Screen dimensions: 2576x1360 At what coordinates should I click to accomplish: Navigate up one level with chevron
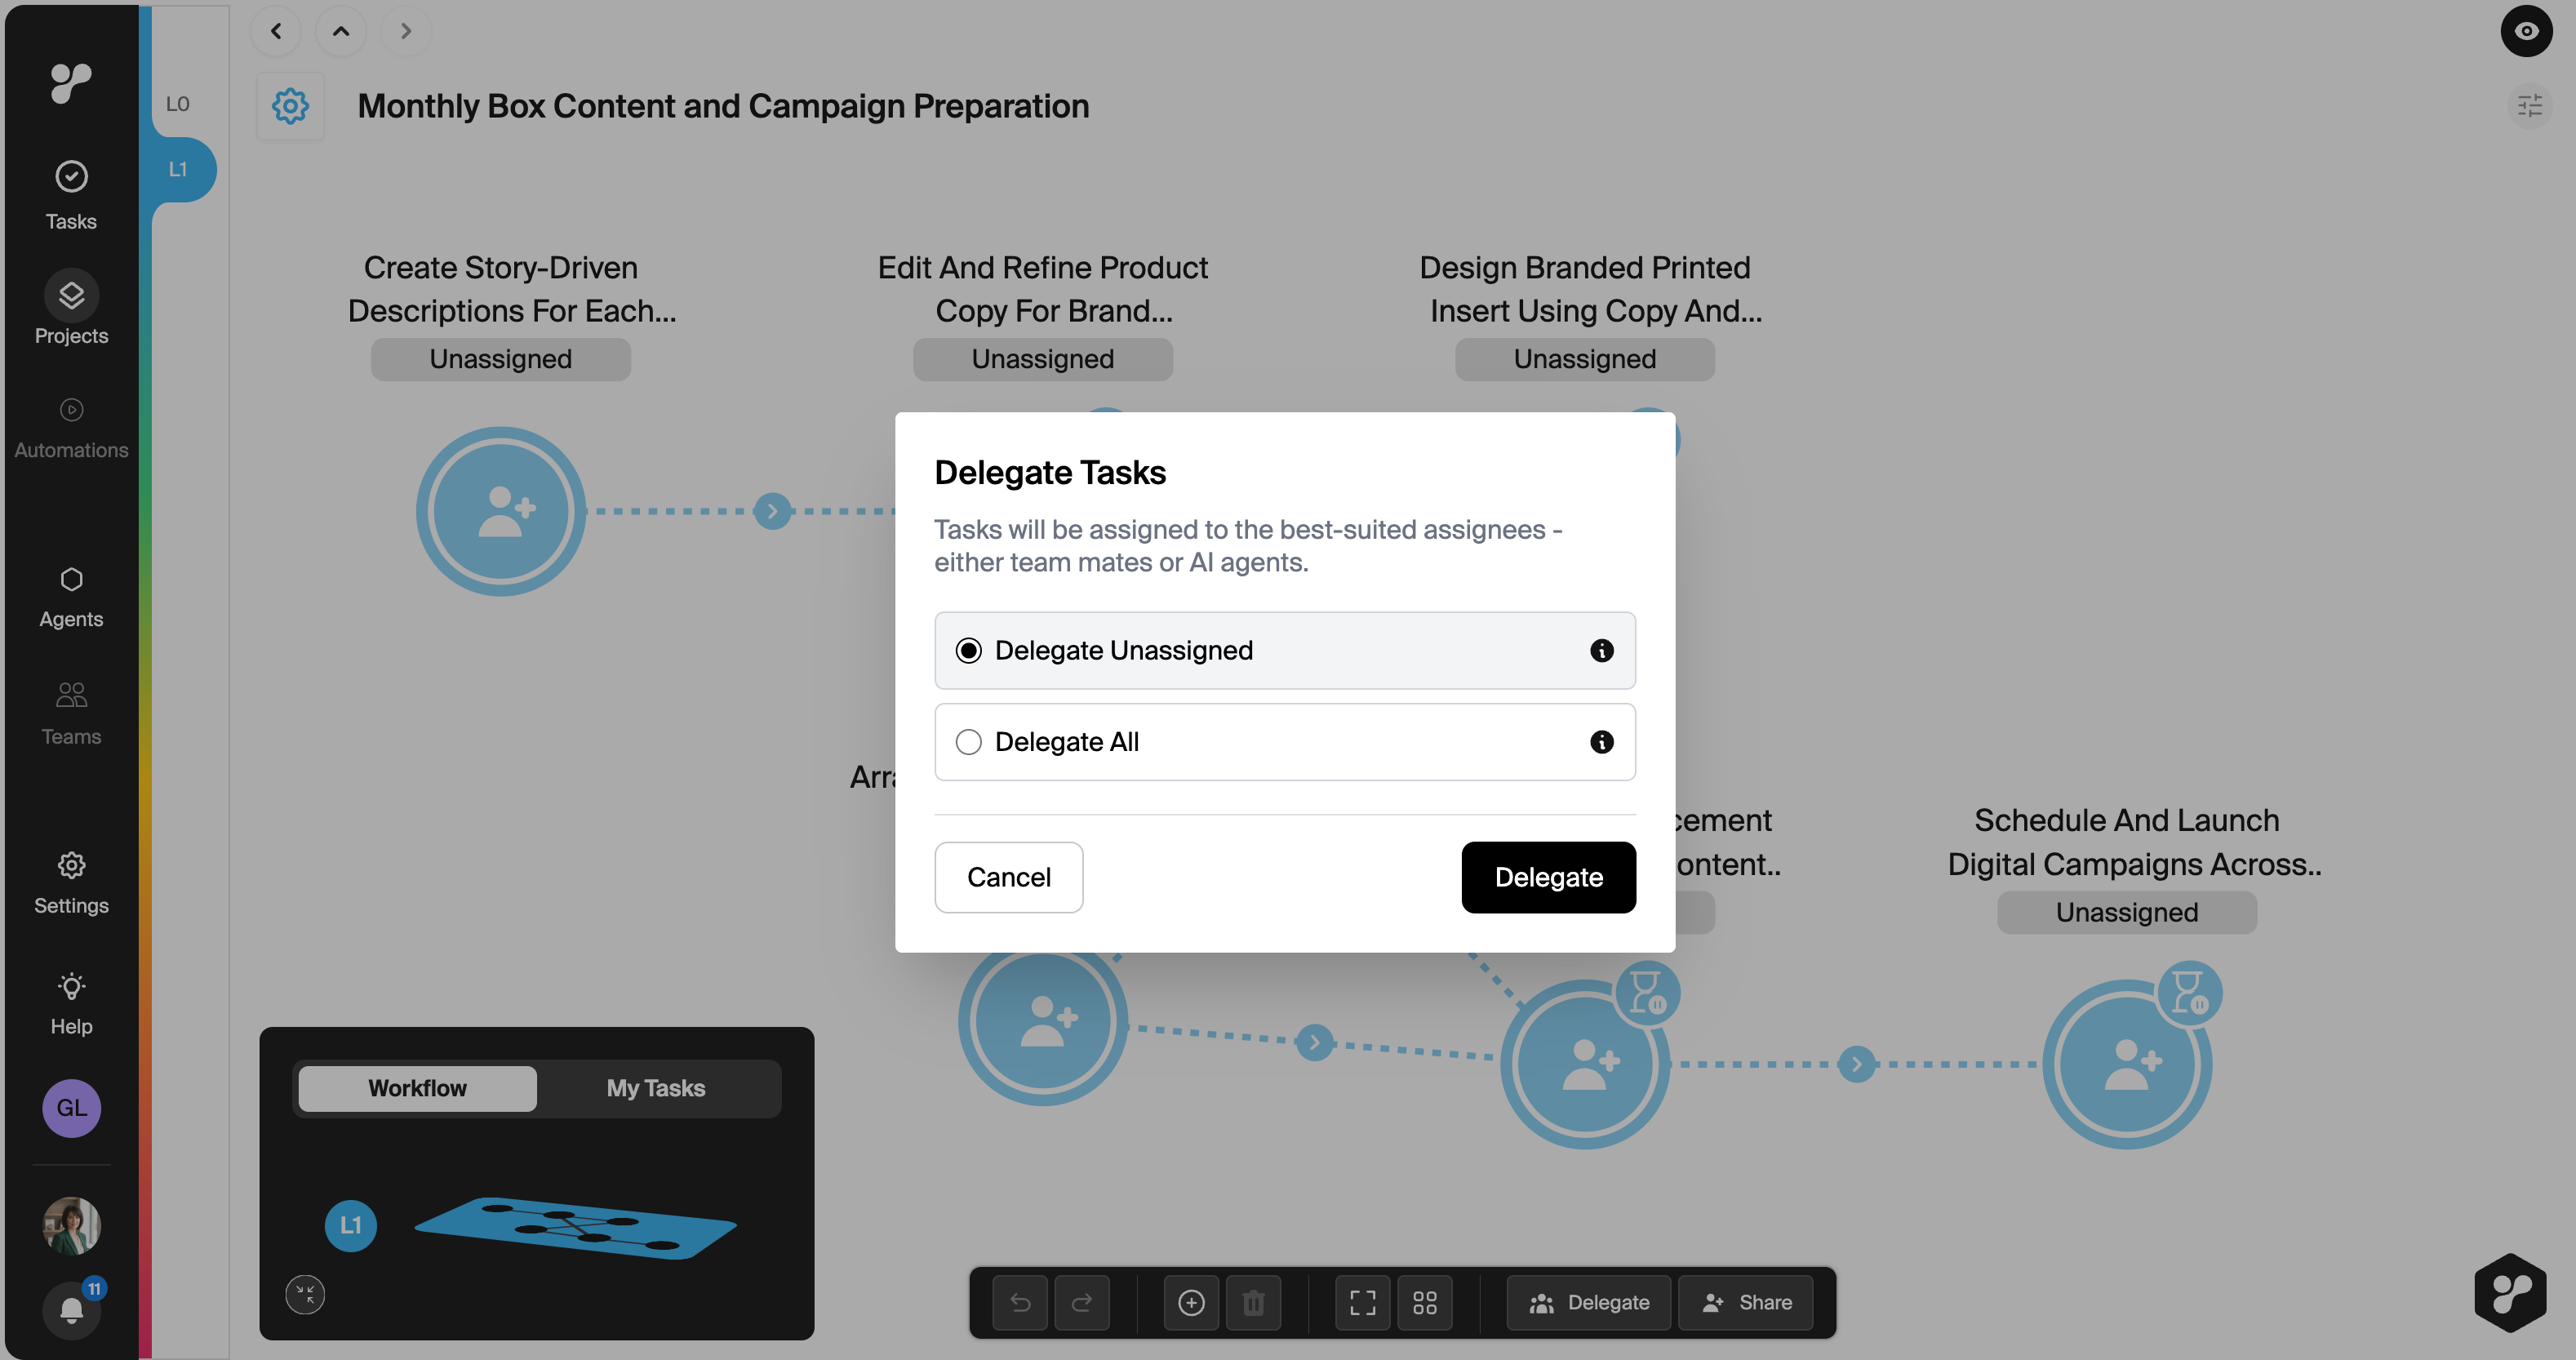[x=341, y=31]
